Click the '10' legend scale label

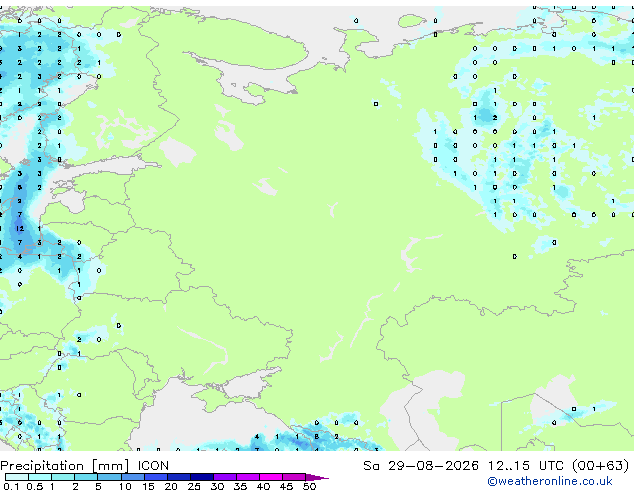coord(125,486)
